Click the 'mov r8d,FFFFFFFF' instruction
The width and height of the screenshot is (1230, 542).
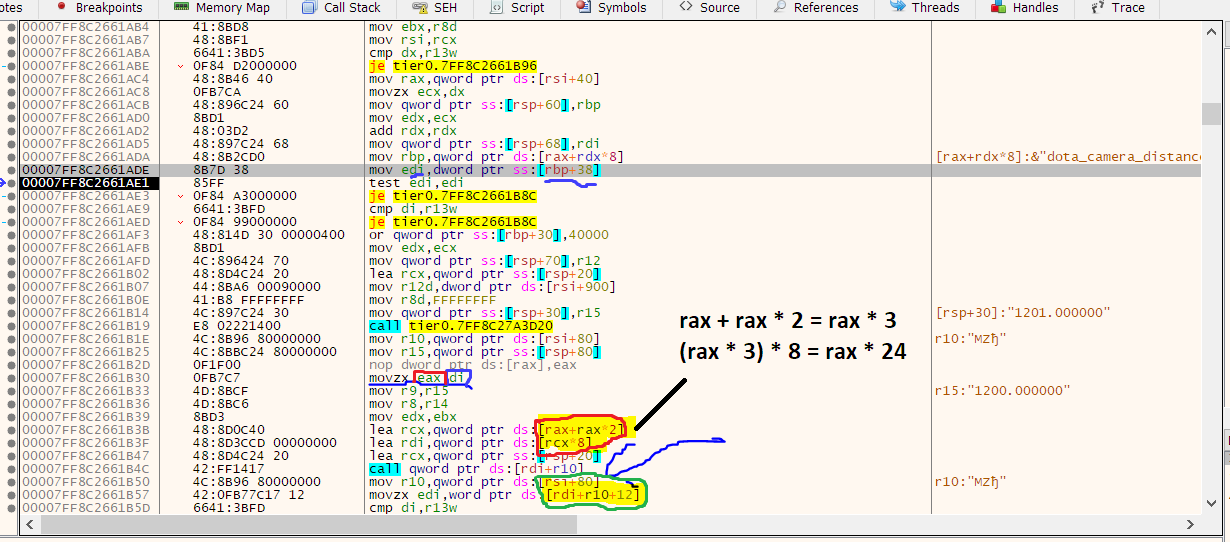pyautogui.click(x=432, y=300)
